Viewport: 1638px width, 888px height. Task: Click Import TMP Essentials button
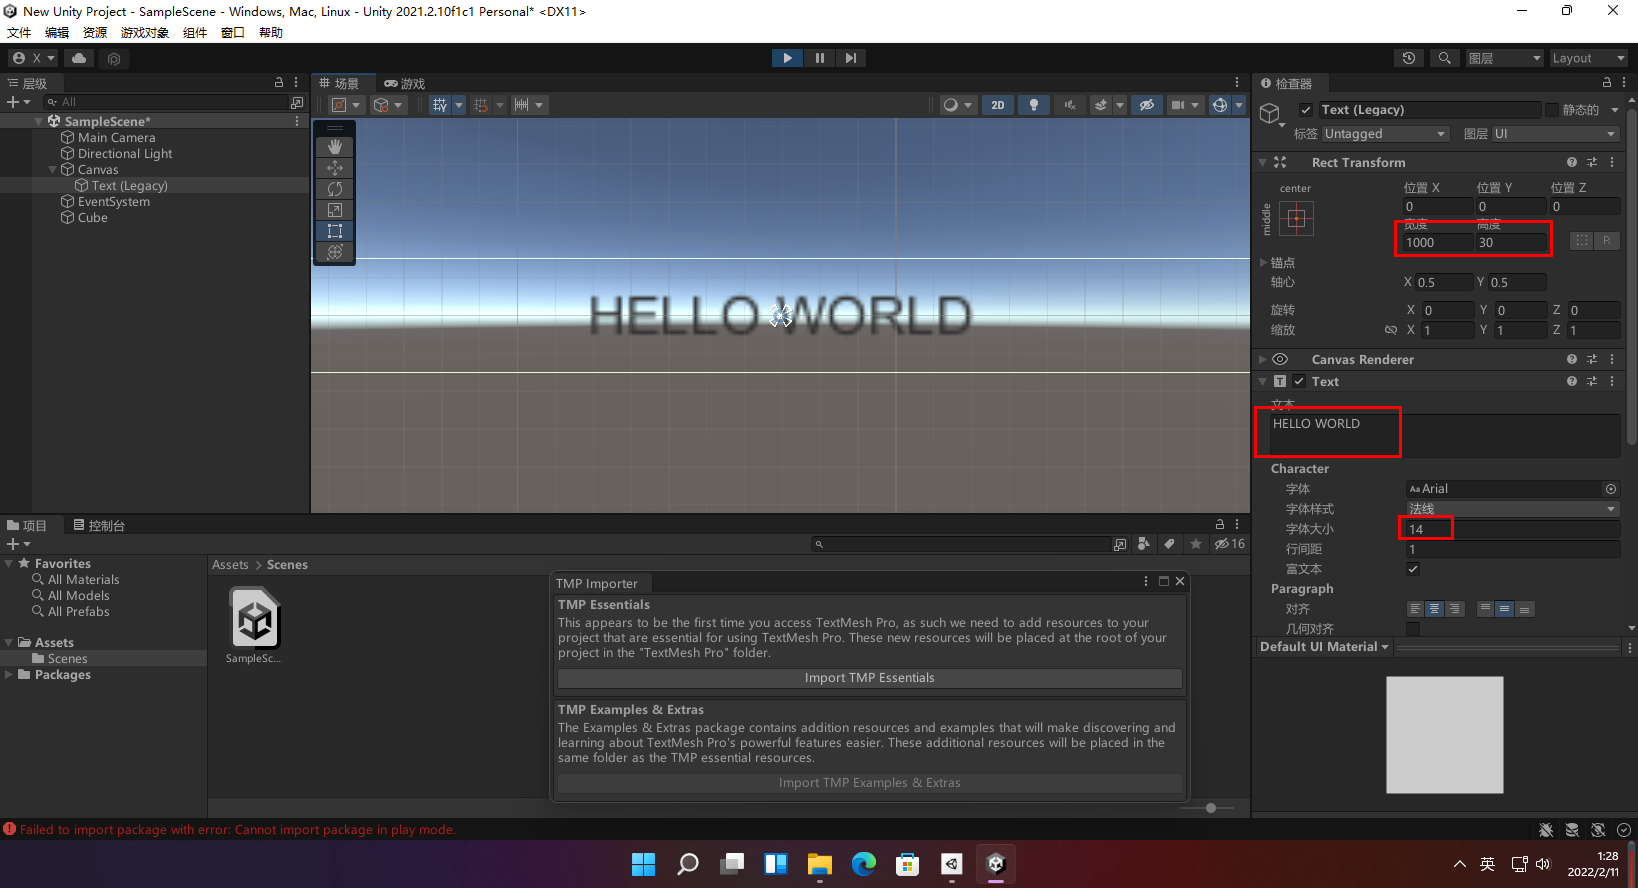869,678
